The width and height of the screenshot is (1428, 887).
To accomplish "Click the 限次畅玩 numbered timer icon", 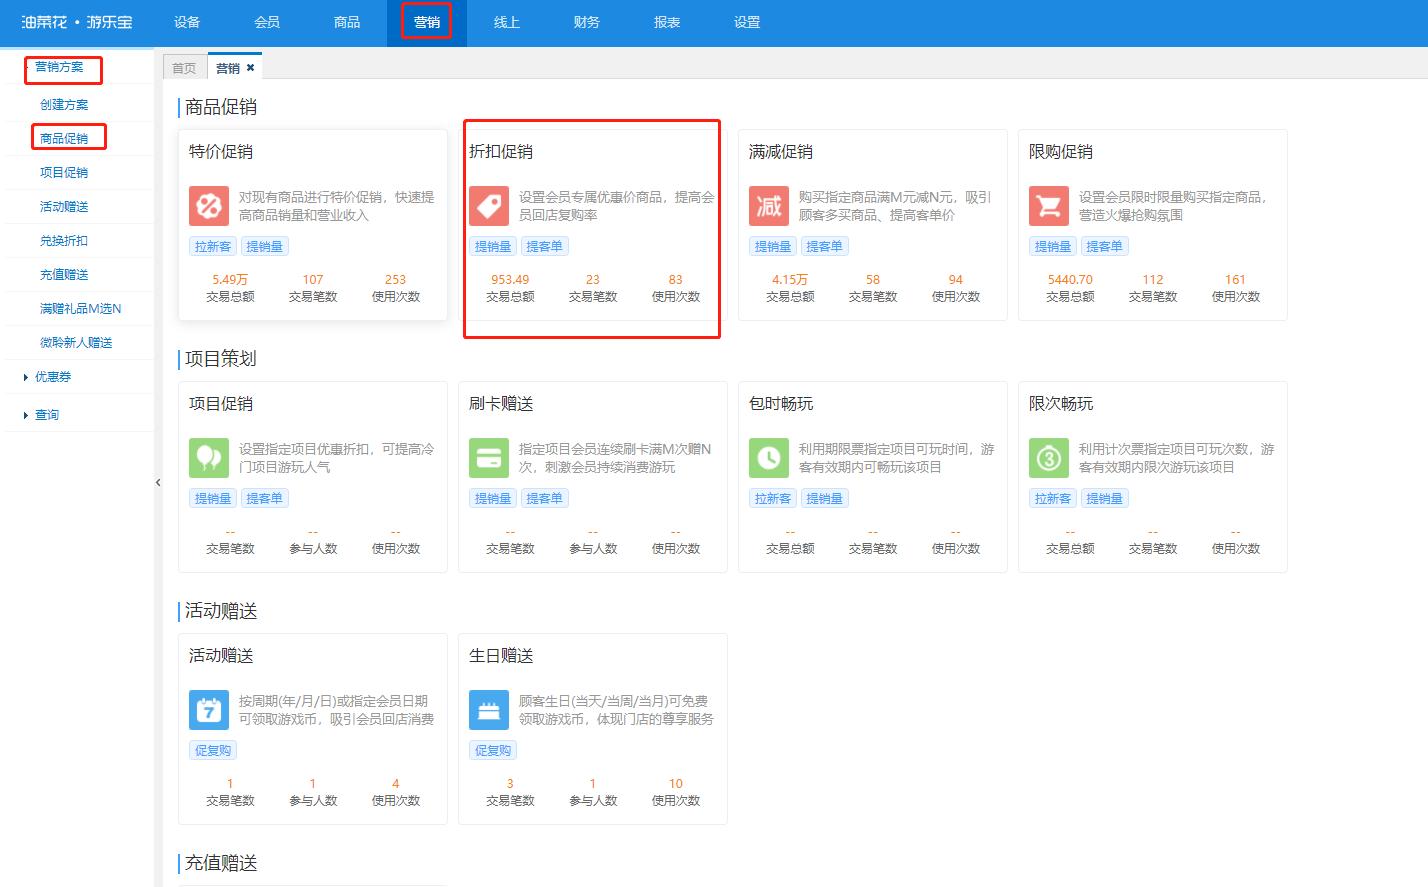I will (1049, 458).
